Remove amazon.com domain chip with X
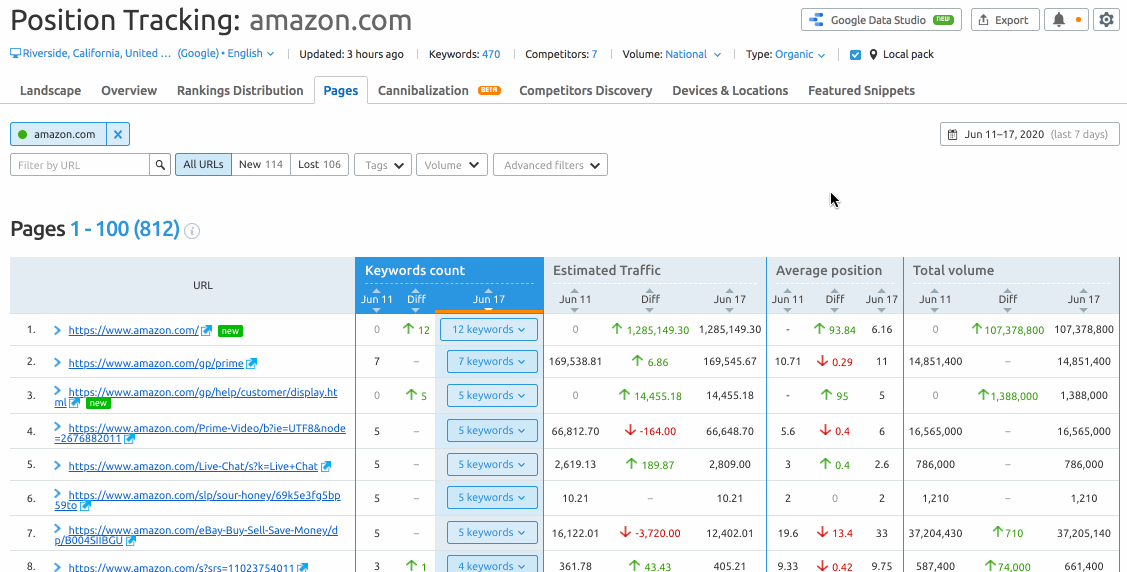The height and width of the screenshot is (572, 1127). coord(118,134)
